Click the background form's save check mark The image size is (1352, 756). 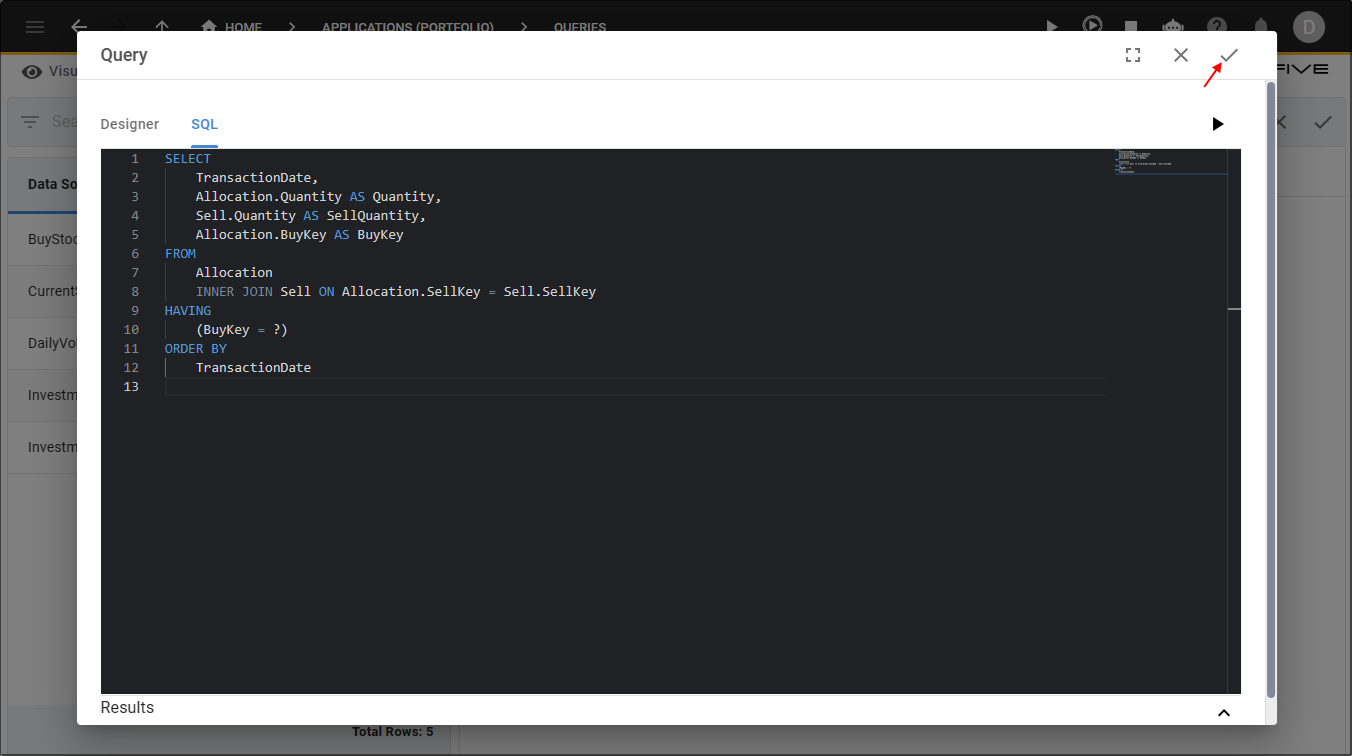(1323, 122)
